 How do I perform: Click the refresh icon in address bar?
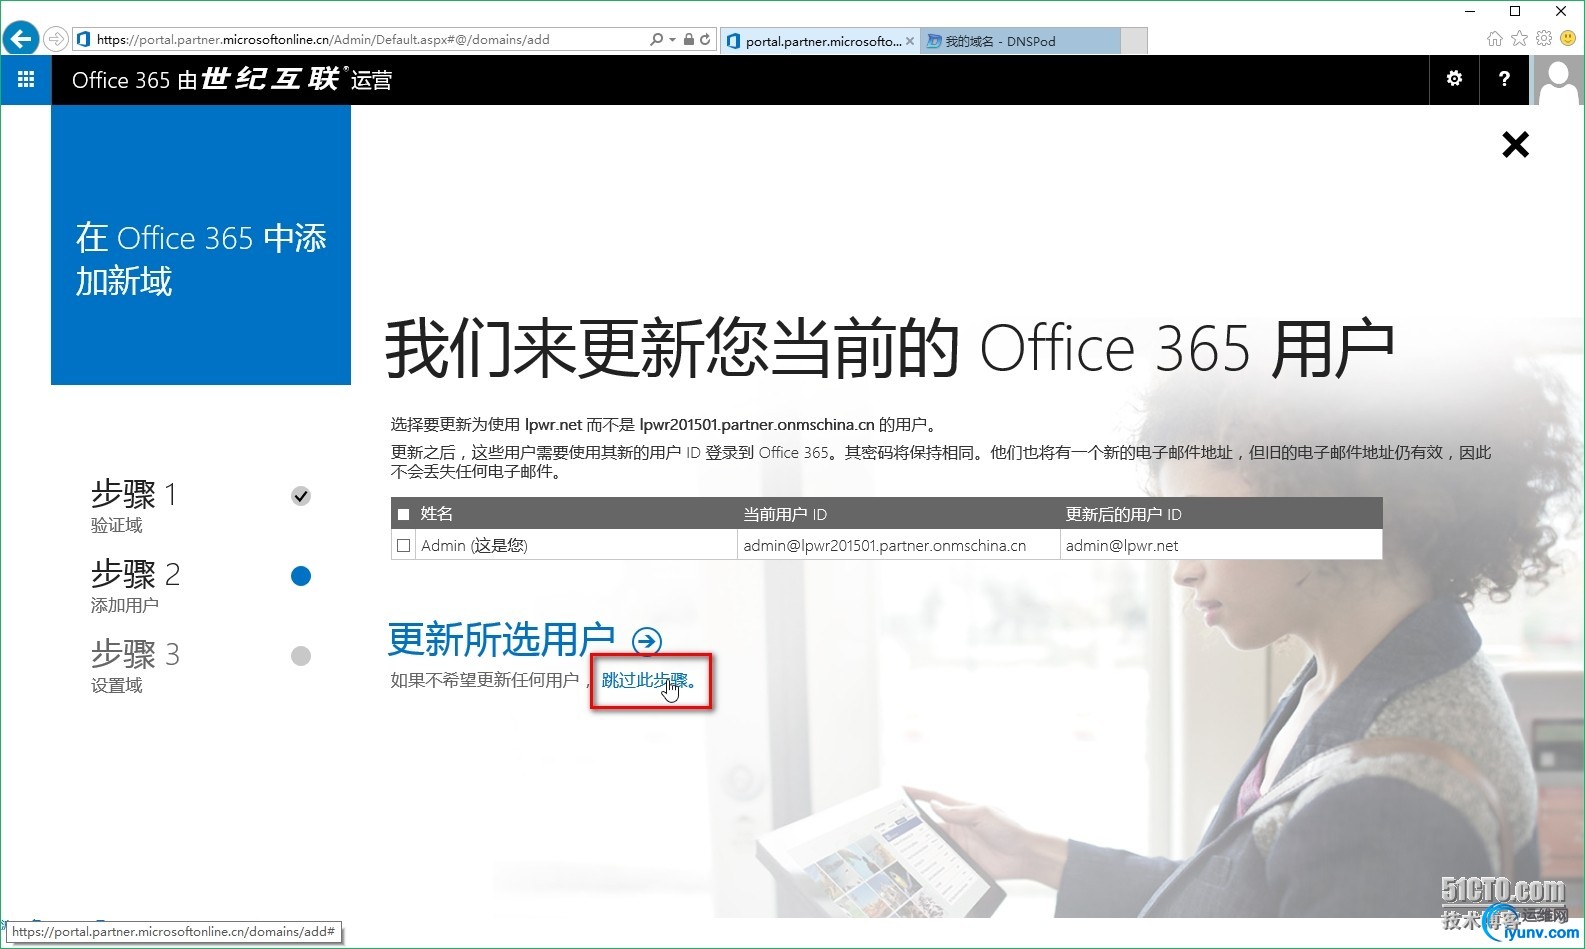point(705,39)
